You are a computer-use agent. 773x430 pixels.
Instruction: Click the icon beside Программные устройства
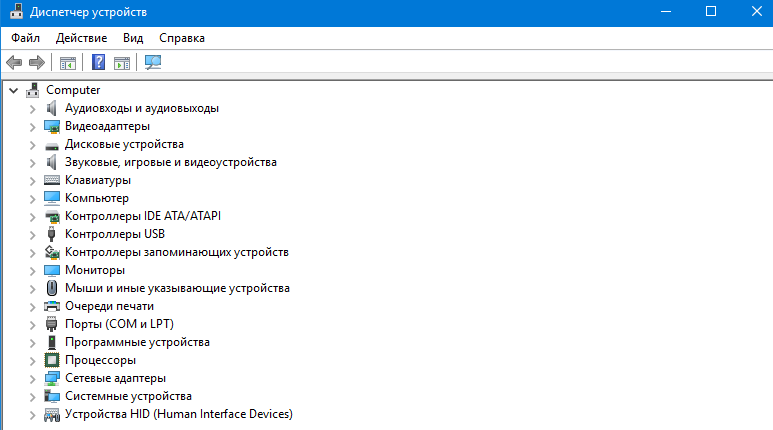coord(52,342)
